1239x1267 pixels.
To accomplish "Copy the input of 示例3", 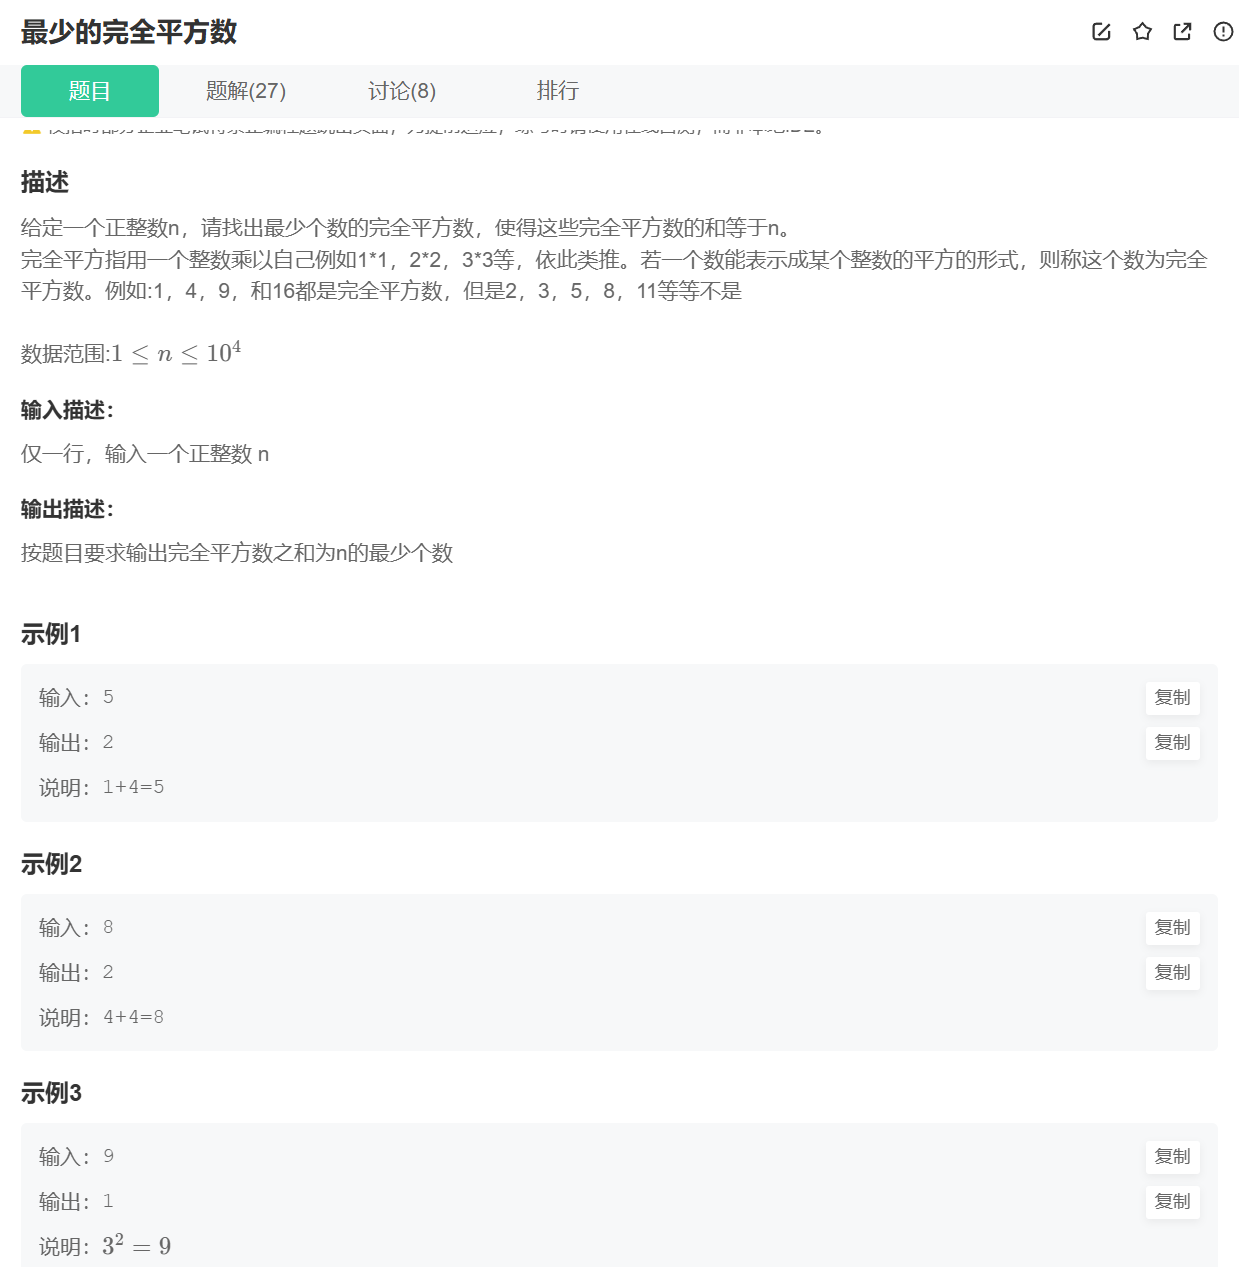I will coord(1172,1157).
